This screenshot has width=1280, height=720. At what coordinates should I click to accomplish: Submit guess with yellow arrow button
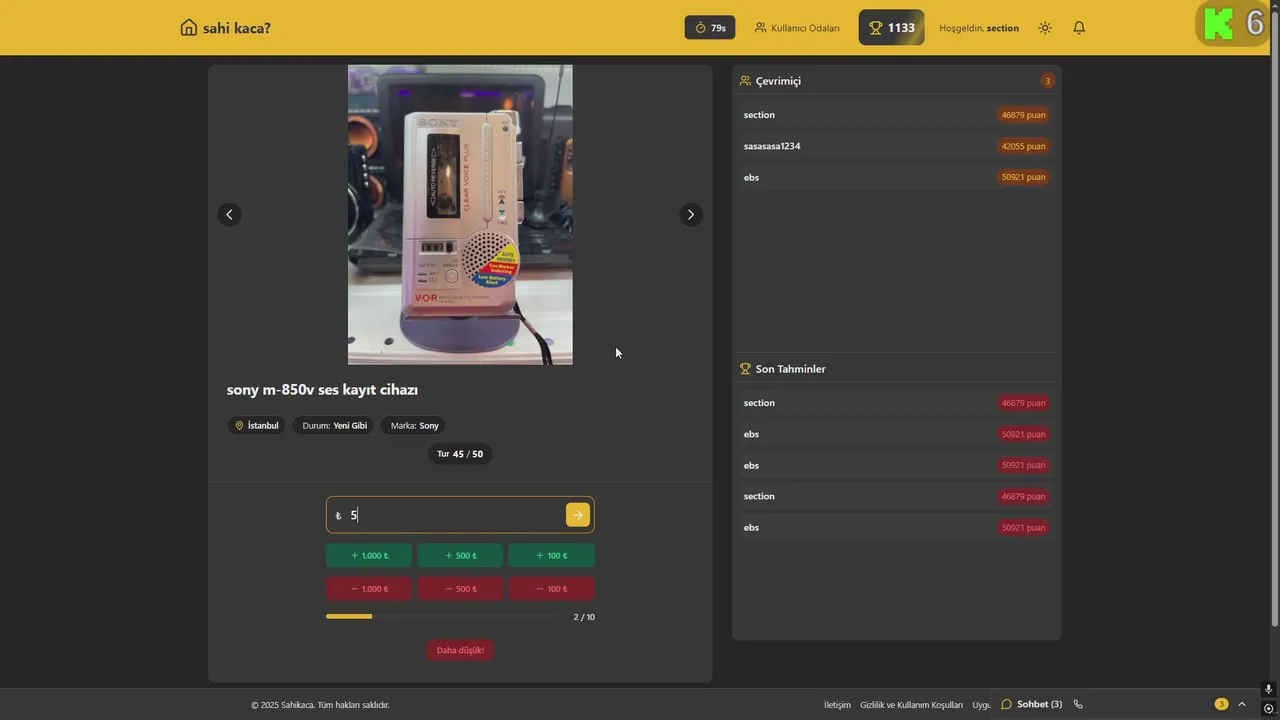(577, 515)
